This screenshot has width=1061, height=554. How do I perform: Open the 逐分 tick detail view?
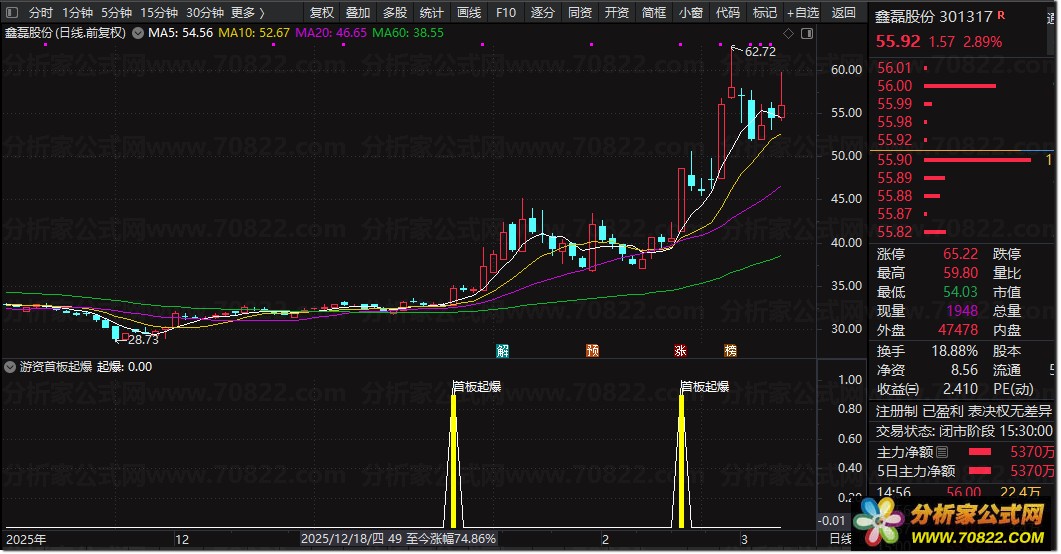click(543, 12)
